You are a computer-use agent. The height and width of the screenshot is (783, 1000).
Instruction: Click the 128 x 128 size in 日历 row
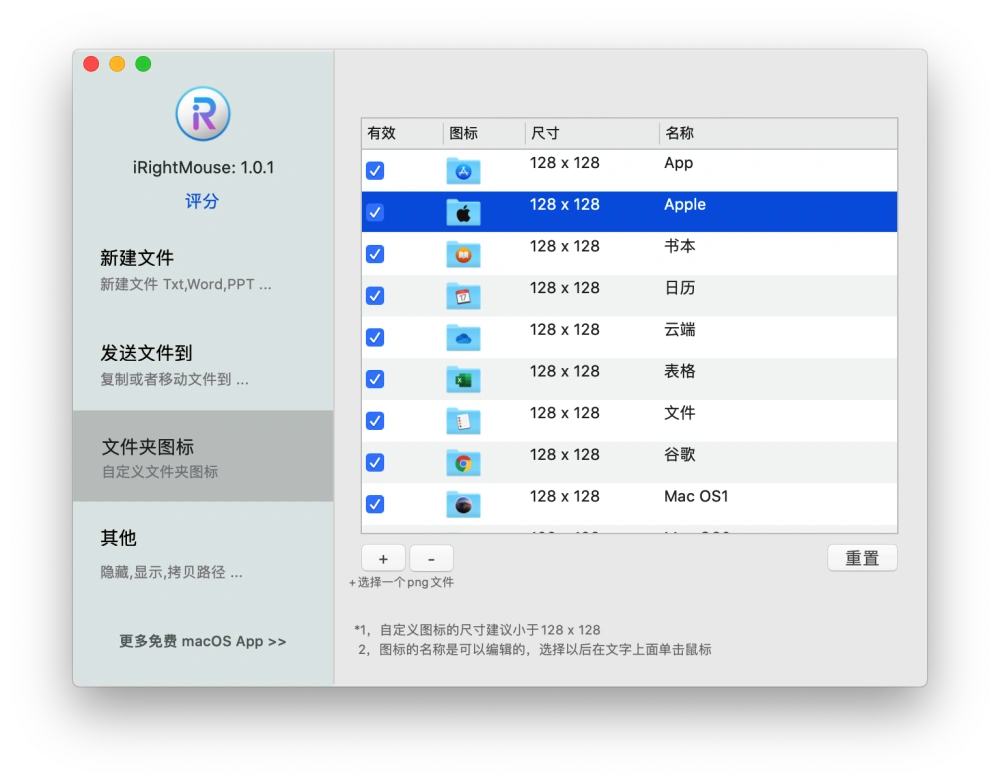[564, 288]
